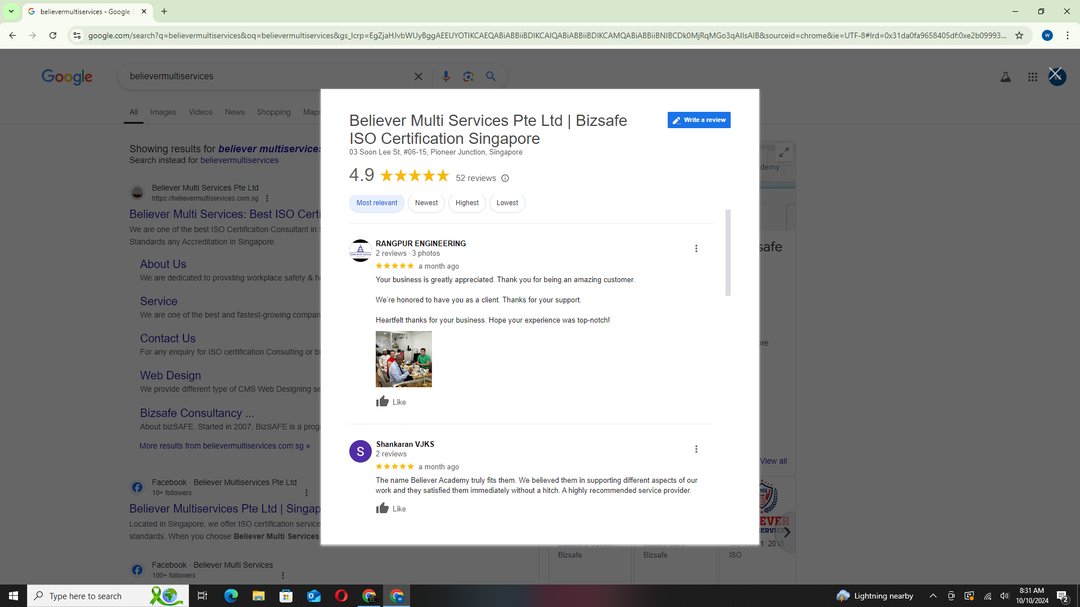1080x607 pixels.
Task: Open Microsoft Edge from the taskbar
Action: coord(231,596)
